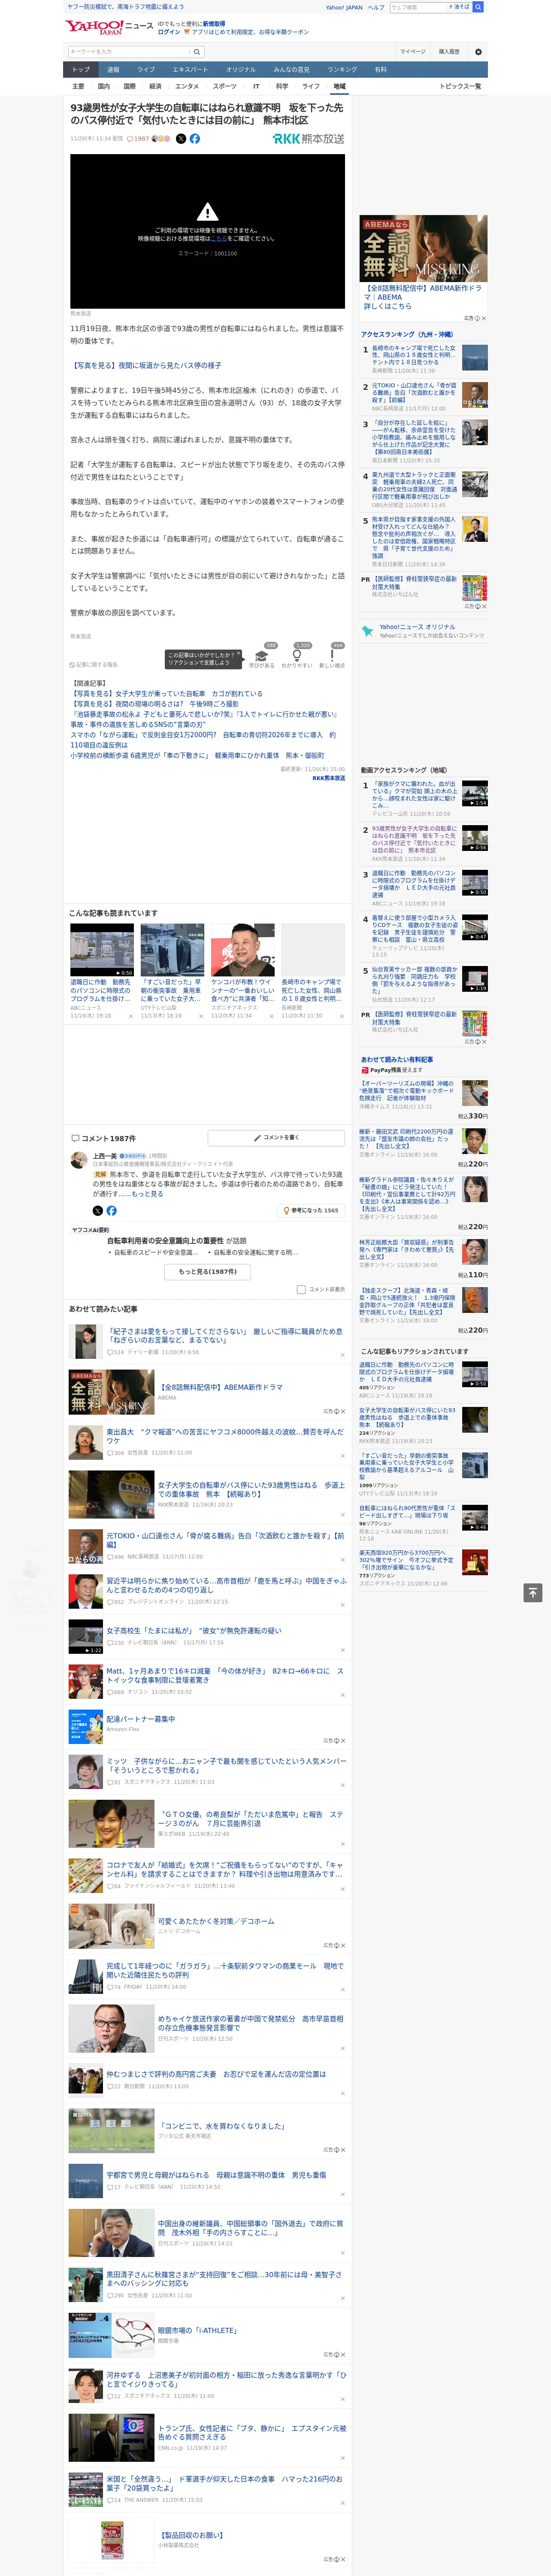This screenshot has height=2576, width=551.
Task: Click the わかりやすい lightbulb reaction
Action: (x=296, y=656)
